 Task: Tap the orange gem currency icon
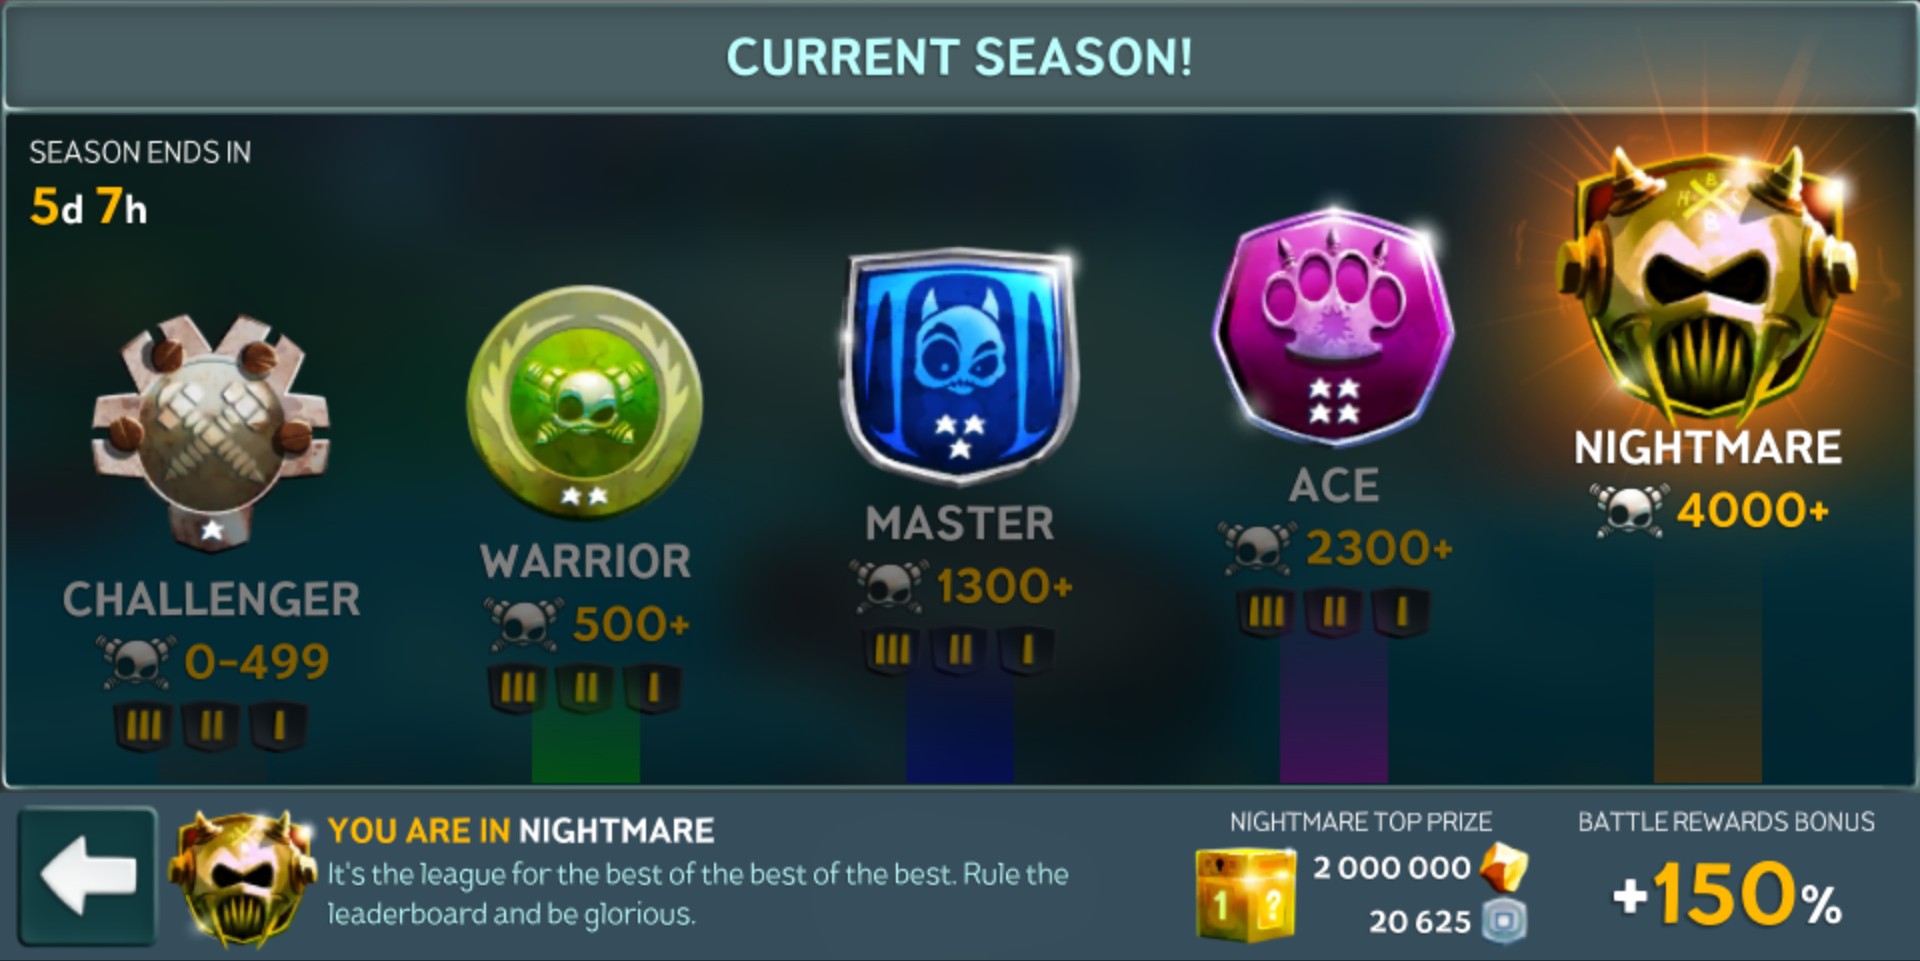(1504, 866)
